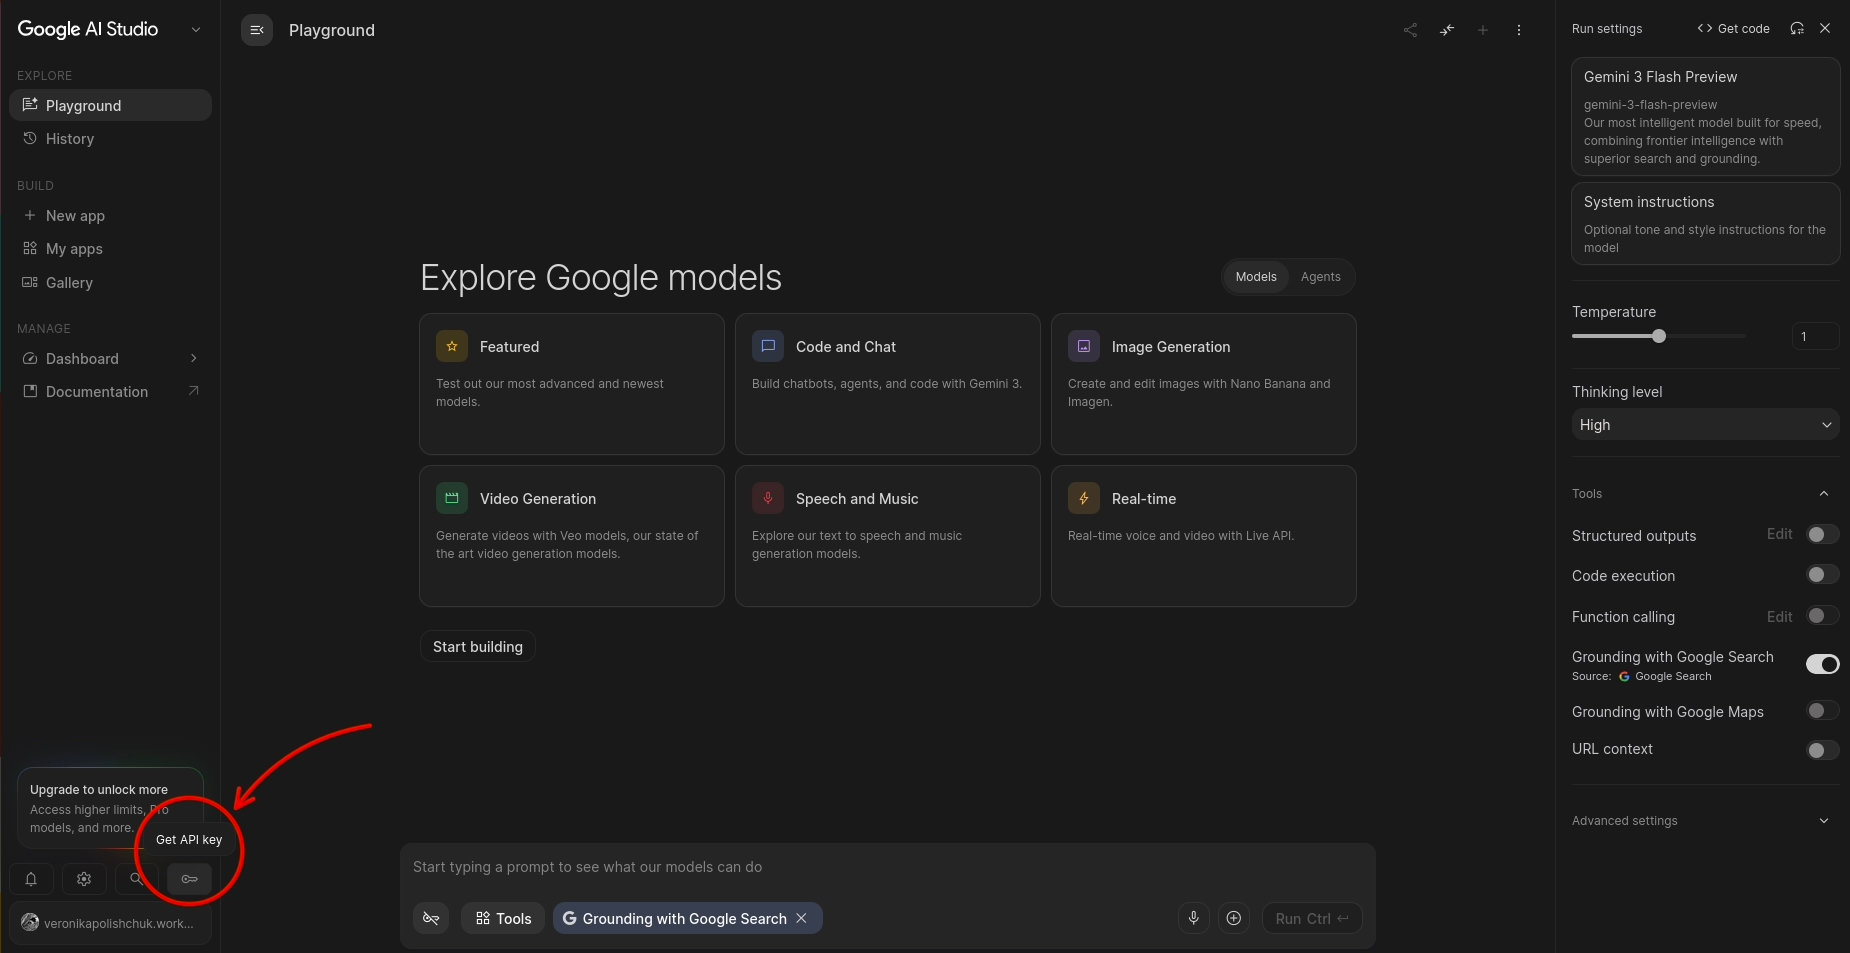Disable Grounding with Google Search toggle
Image resolution: width=1850 pixels, height=953 pixels.
pyautogui.click(x=1822, y=664)
